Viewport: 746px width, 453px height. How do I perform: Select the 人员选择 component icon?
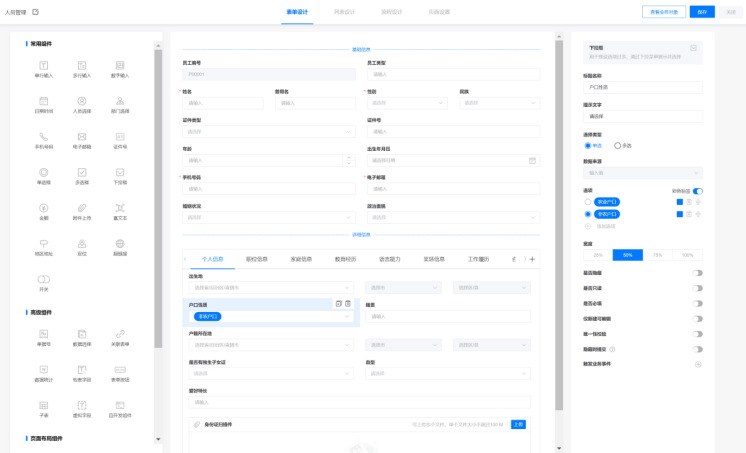click(x=82, y=101)
